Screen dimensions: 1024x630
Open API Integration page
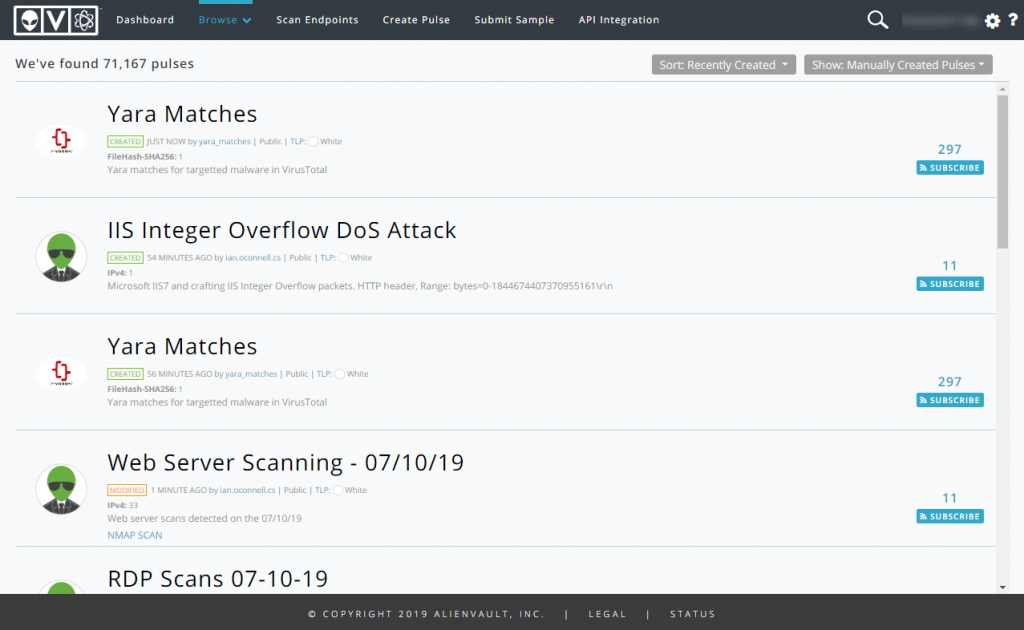[618, 20]
